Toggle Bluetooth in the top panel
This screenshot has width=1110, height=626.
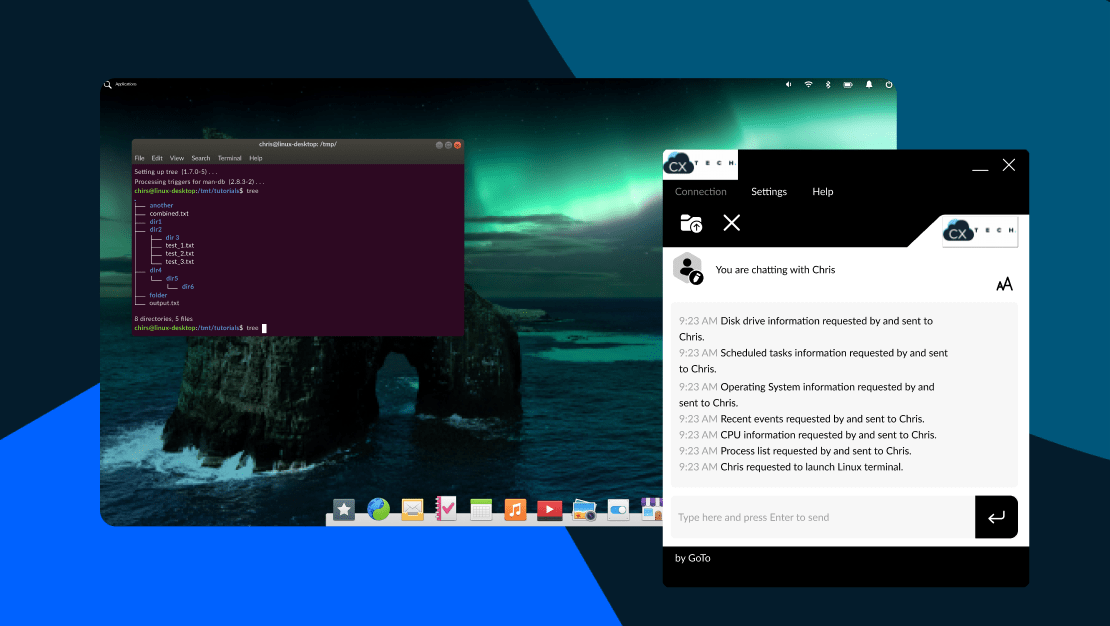click(827, 85)
